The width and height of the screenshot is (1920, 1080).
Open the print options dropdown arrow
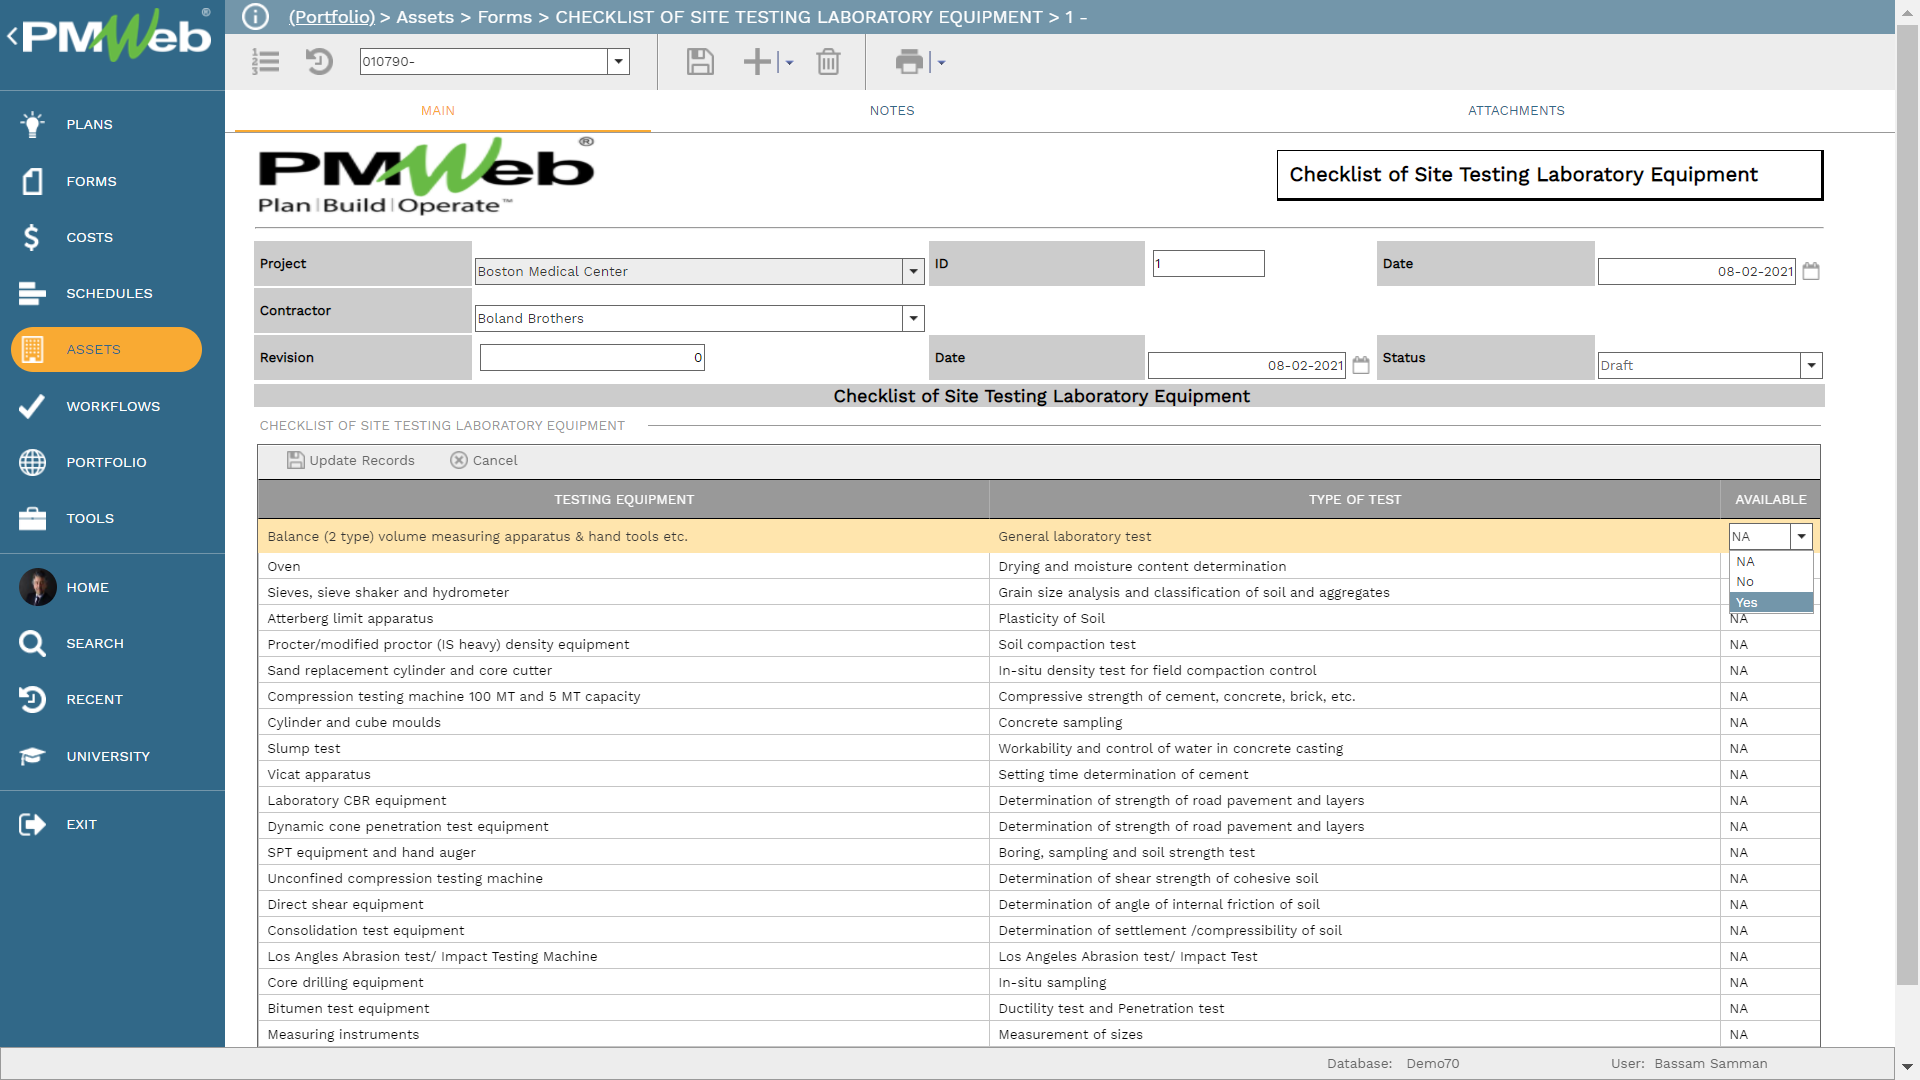[941, 62]
